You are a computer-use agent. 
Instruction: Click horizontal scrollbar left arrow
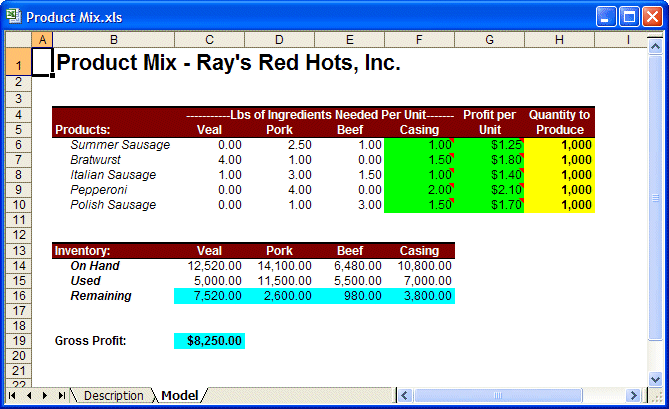[404, 395]
